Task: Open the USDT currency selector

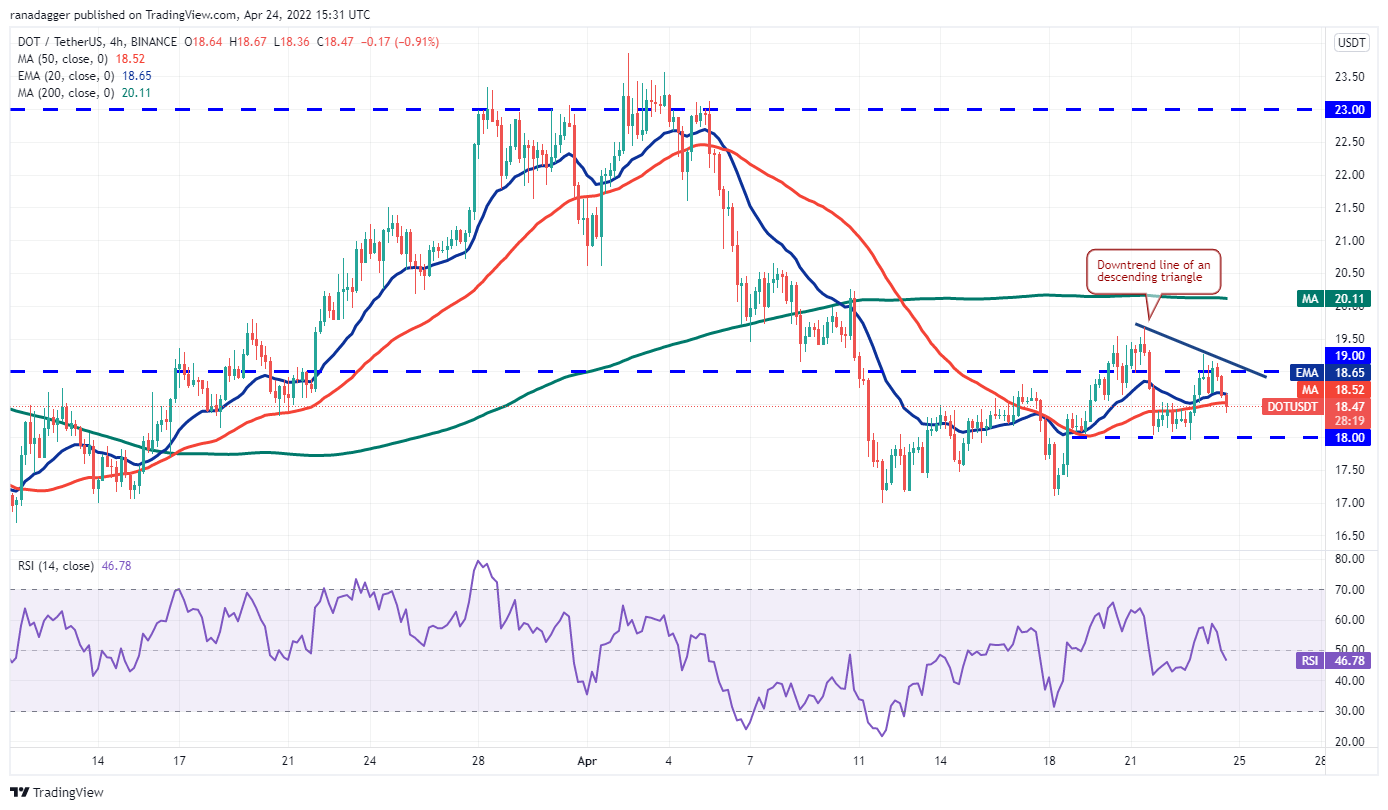Action: 1352,42
